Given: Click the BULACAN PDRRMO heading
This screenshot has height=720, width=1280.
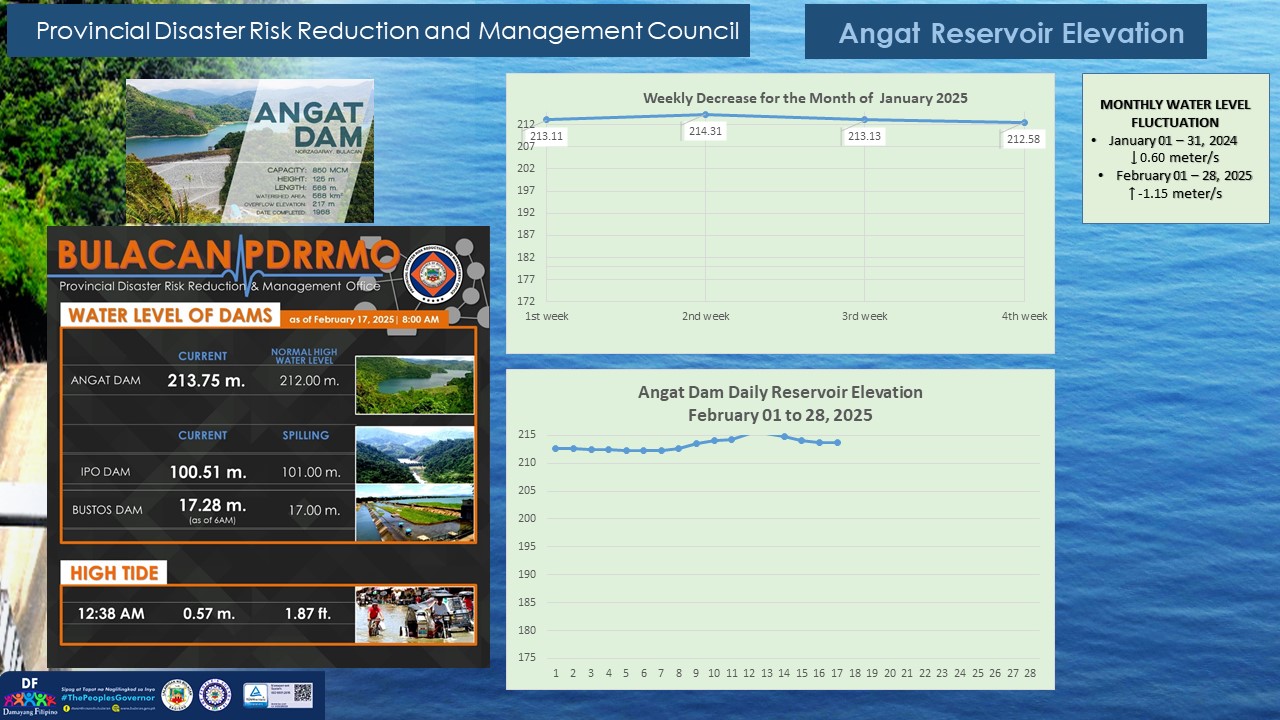Looking at the screenshot, I should (x=229, y=255).
